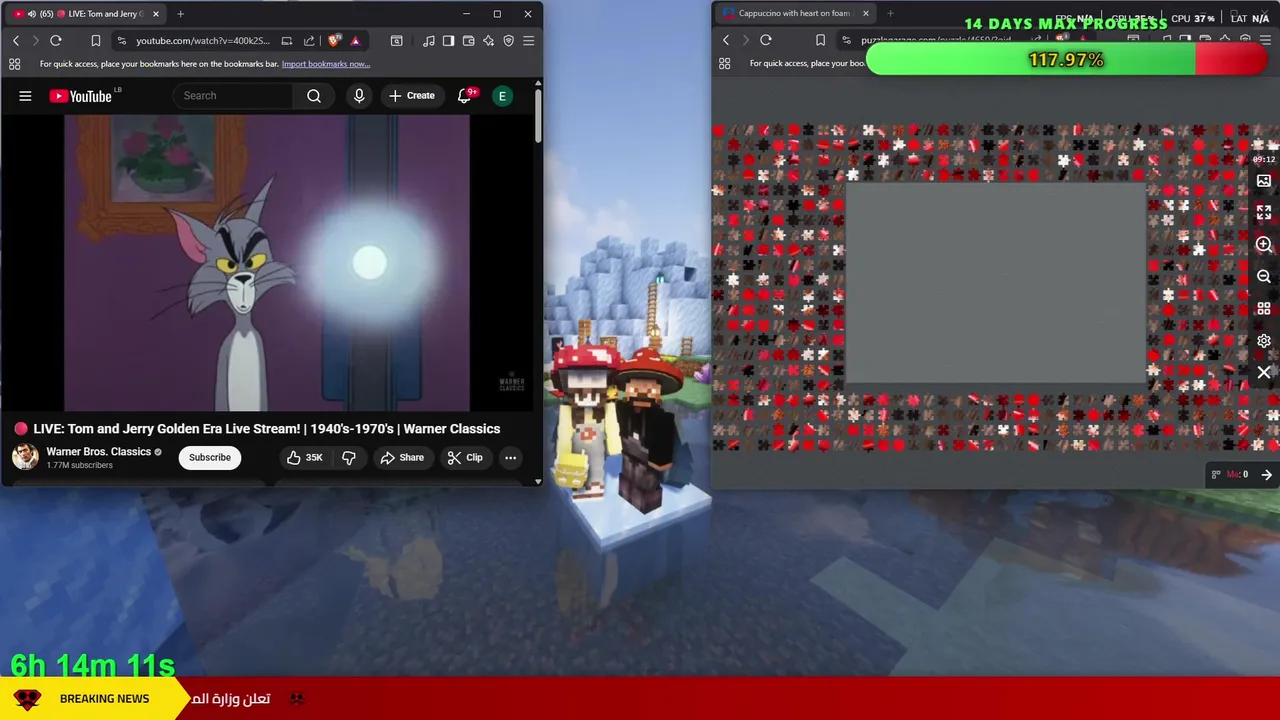Click the Import bookmarks now link
This screenshot has width=1280, height=720.
(x=326, y=64)
